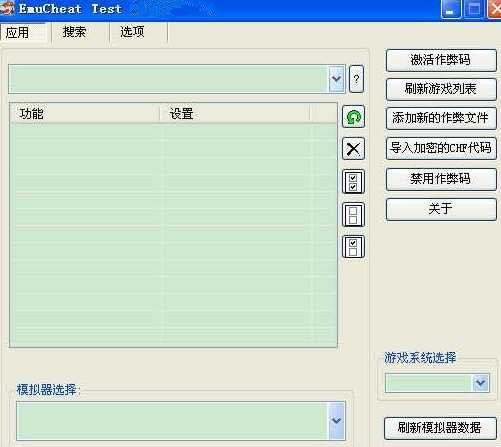Screen dimensions: 501x447
Task: Click the deselect-all empty boxes icon
Action: point(353,215)
